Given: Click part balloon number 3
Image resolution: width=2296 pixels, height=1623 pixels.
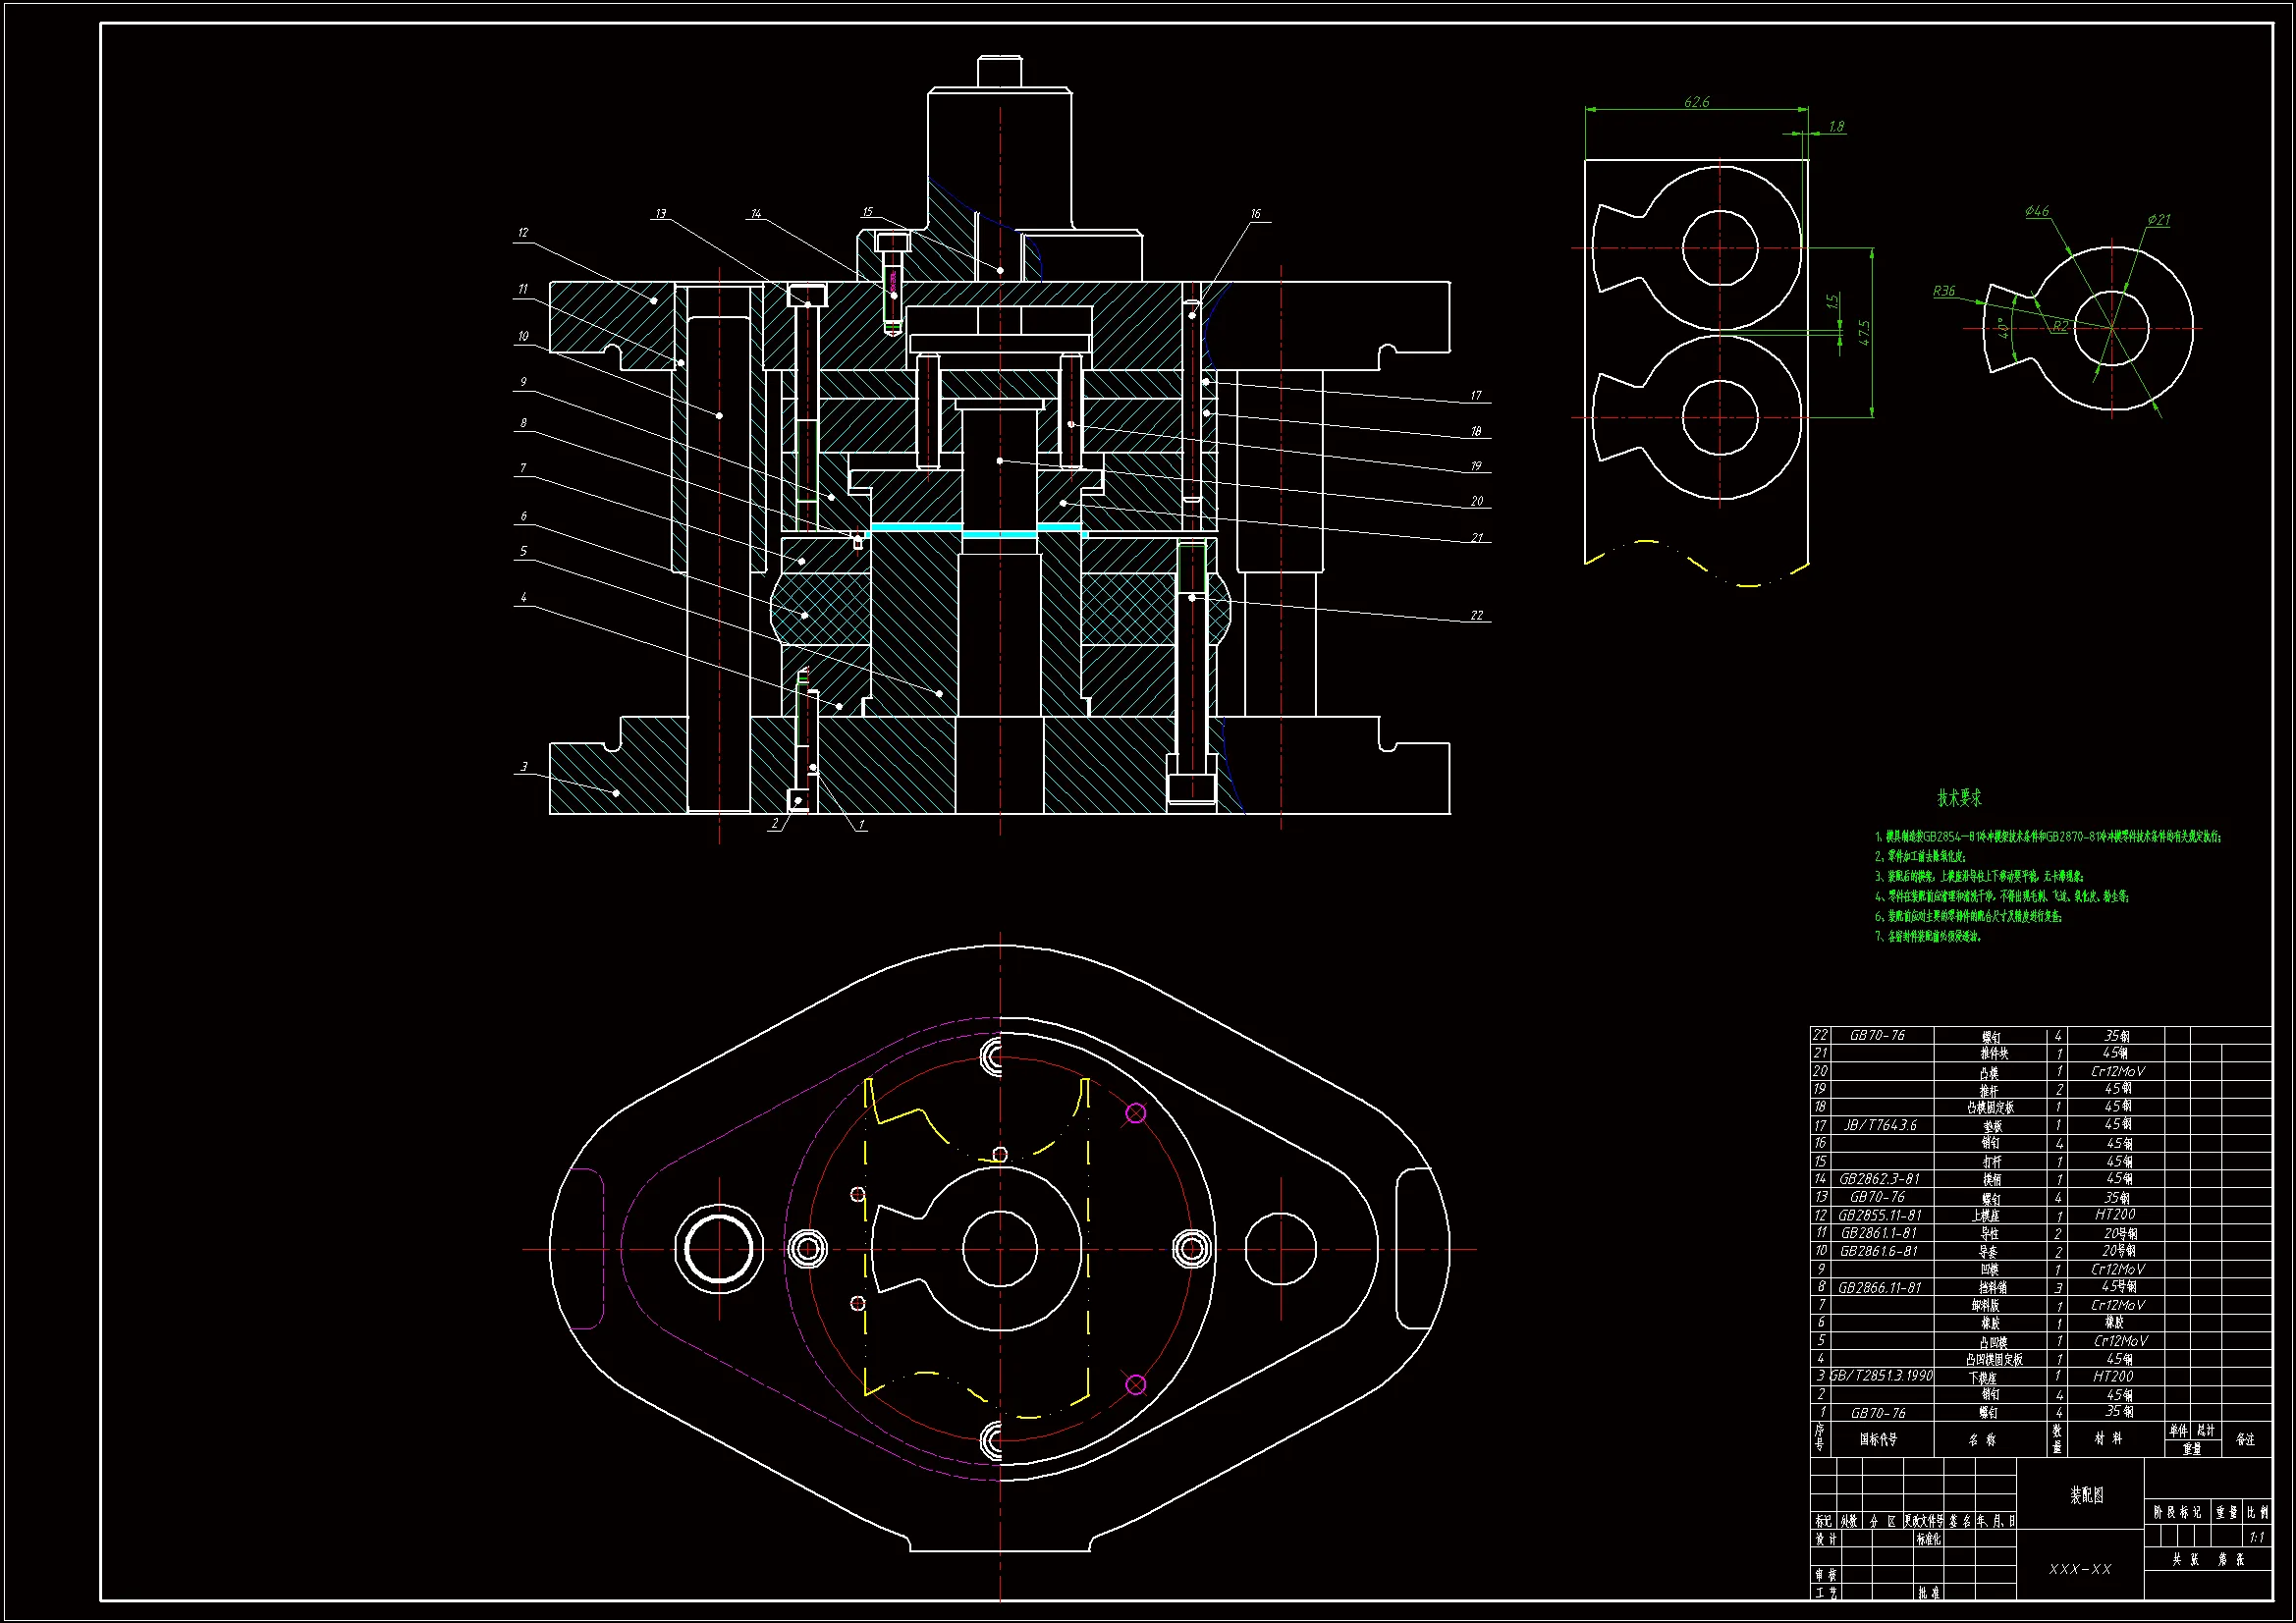Looking at the screenshot, I should (524, 767).
